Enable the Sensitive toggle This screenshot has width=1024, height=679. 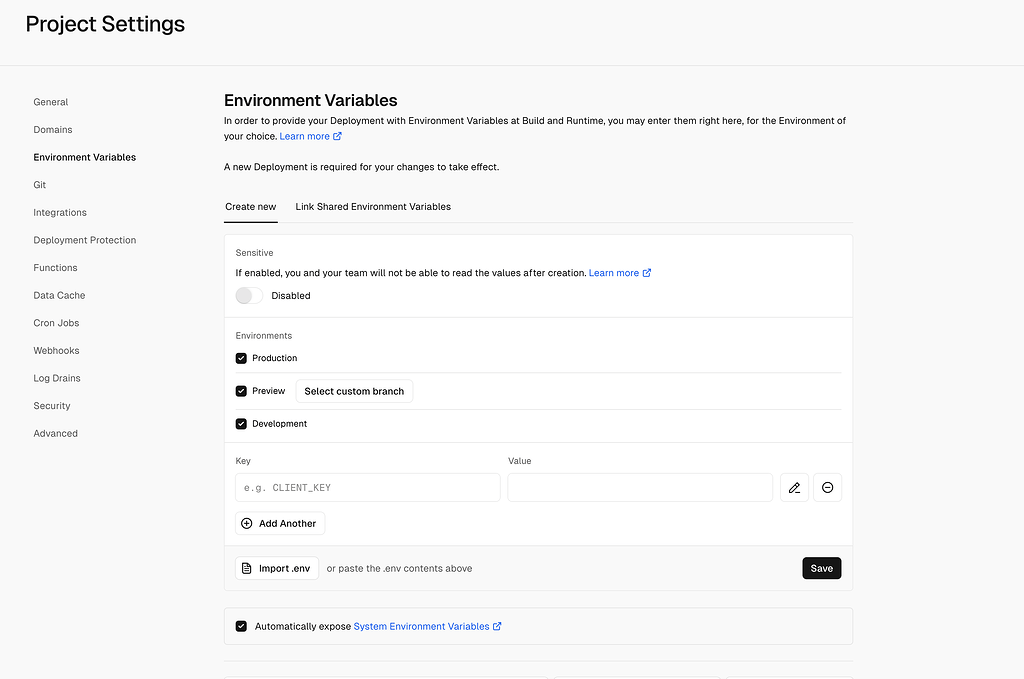[248, 295]
